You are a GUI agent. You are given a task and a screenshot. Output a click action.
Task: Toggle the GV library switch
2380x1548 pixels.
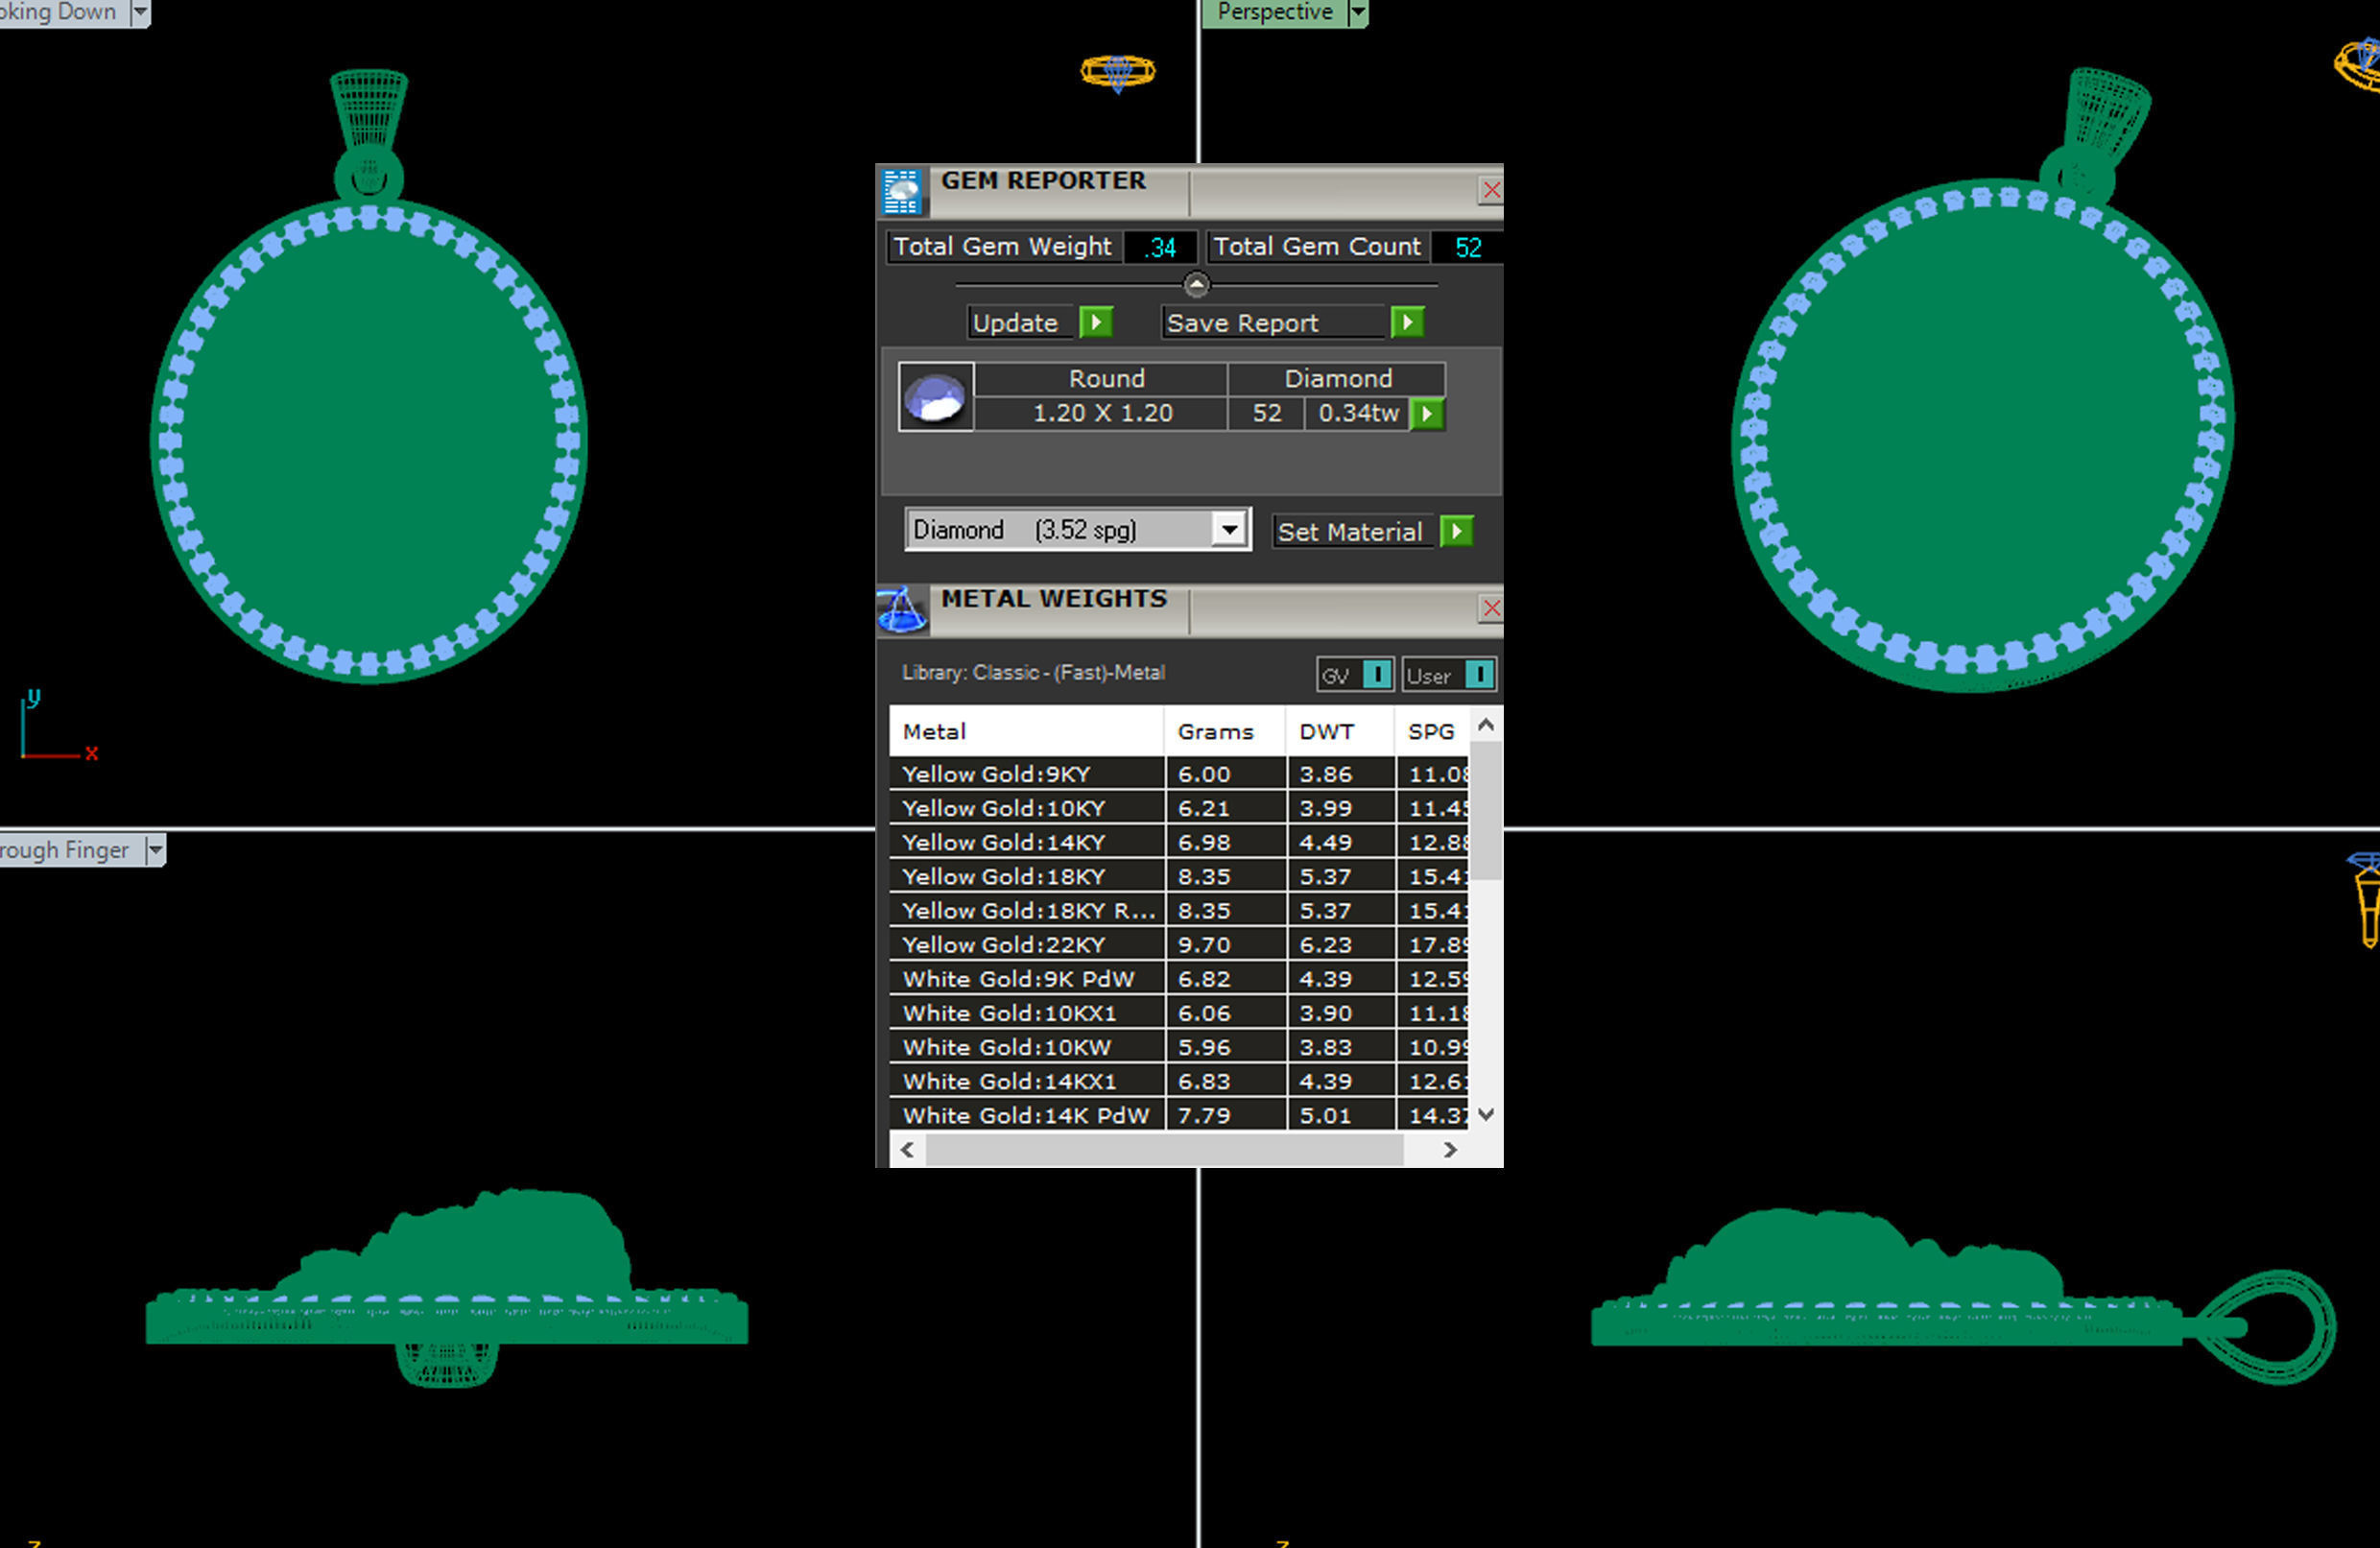tap(1377, 675)
